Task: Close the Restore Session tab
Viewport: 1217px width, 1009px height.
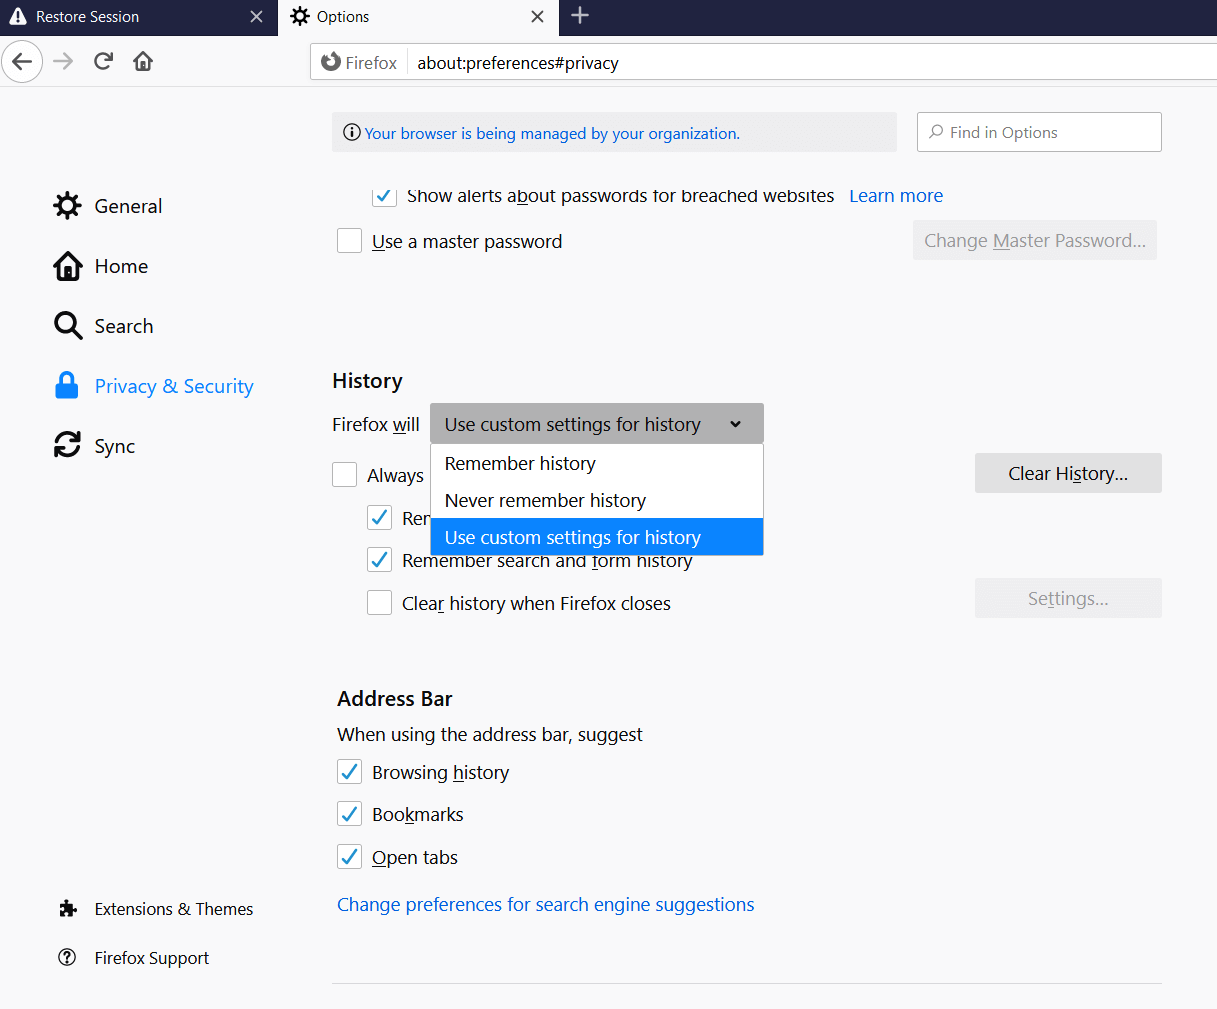Action: [x=257, y=17]
